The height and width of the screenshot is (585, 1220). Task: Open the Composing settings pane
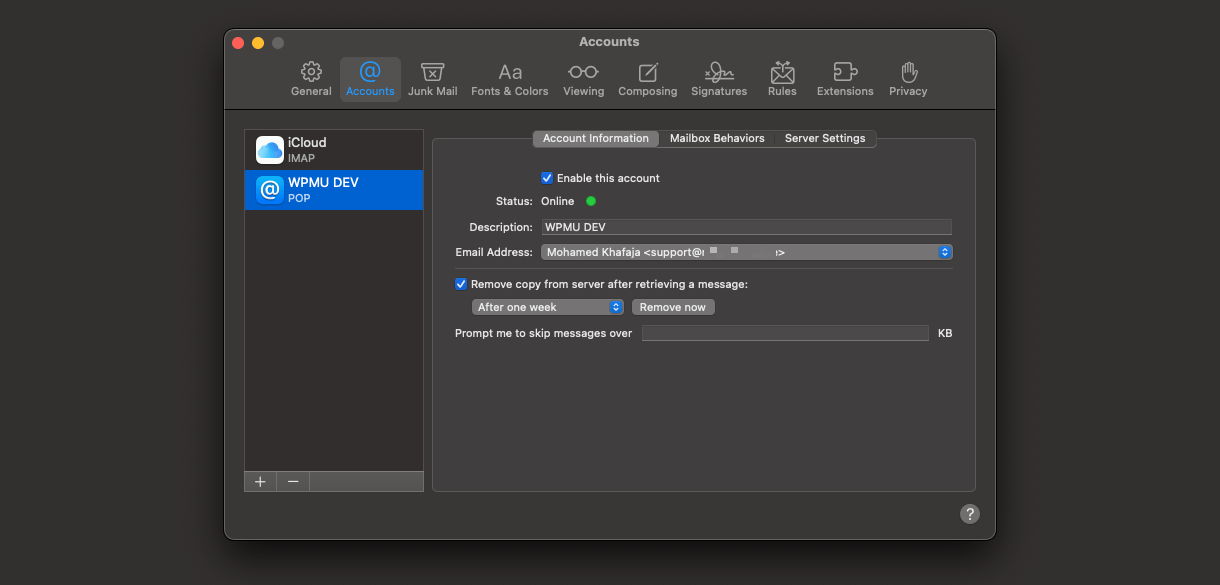coord(647,78)
